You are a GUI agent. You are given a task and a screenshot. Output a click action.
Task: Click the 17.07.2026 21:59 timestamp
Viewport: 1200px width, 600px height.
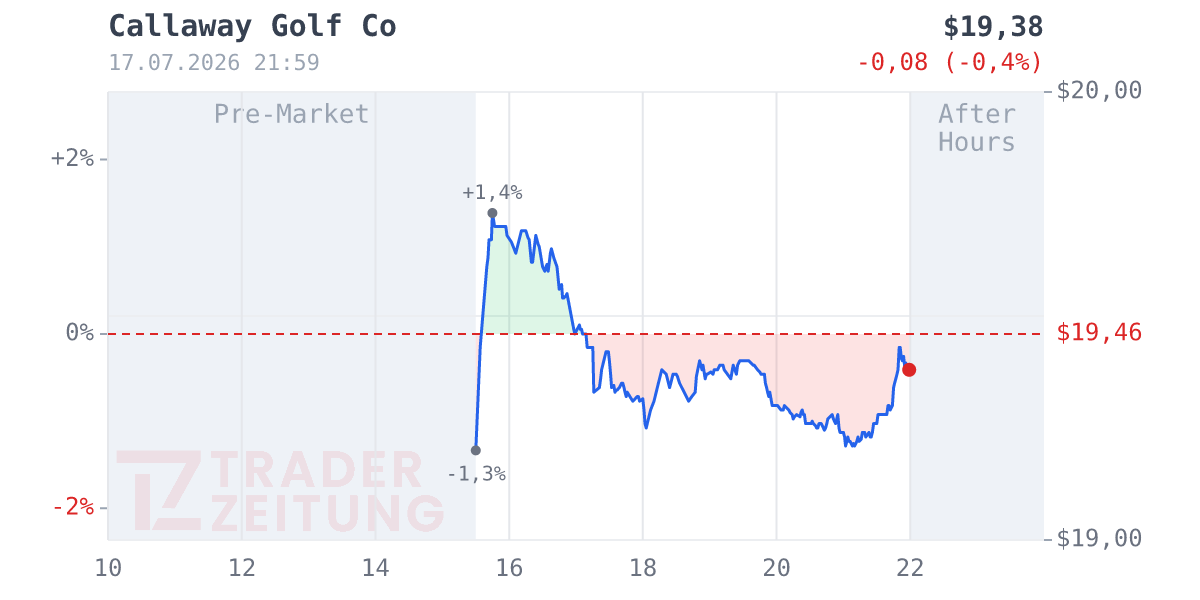click(x=214, y=63)
